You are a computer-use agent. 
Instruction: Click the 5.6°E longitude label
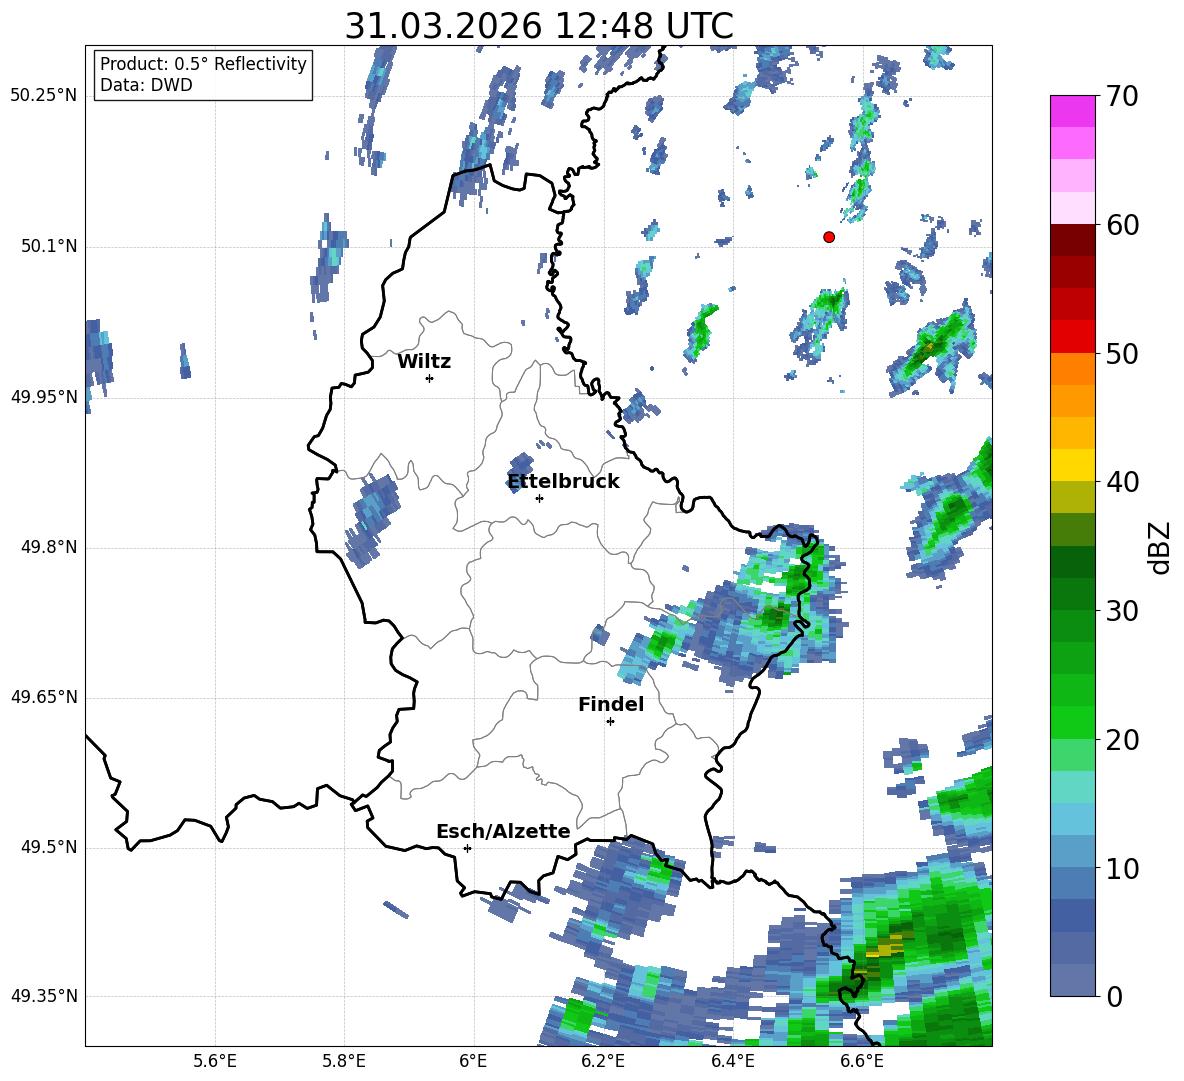point(215,1061)
